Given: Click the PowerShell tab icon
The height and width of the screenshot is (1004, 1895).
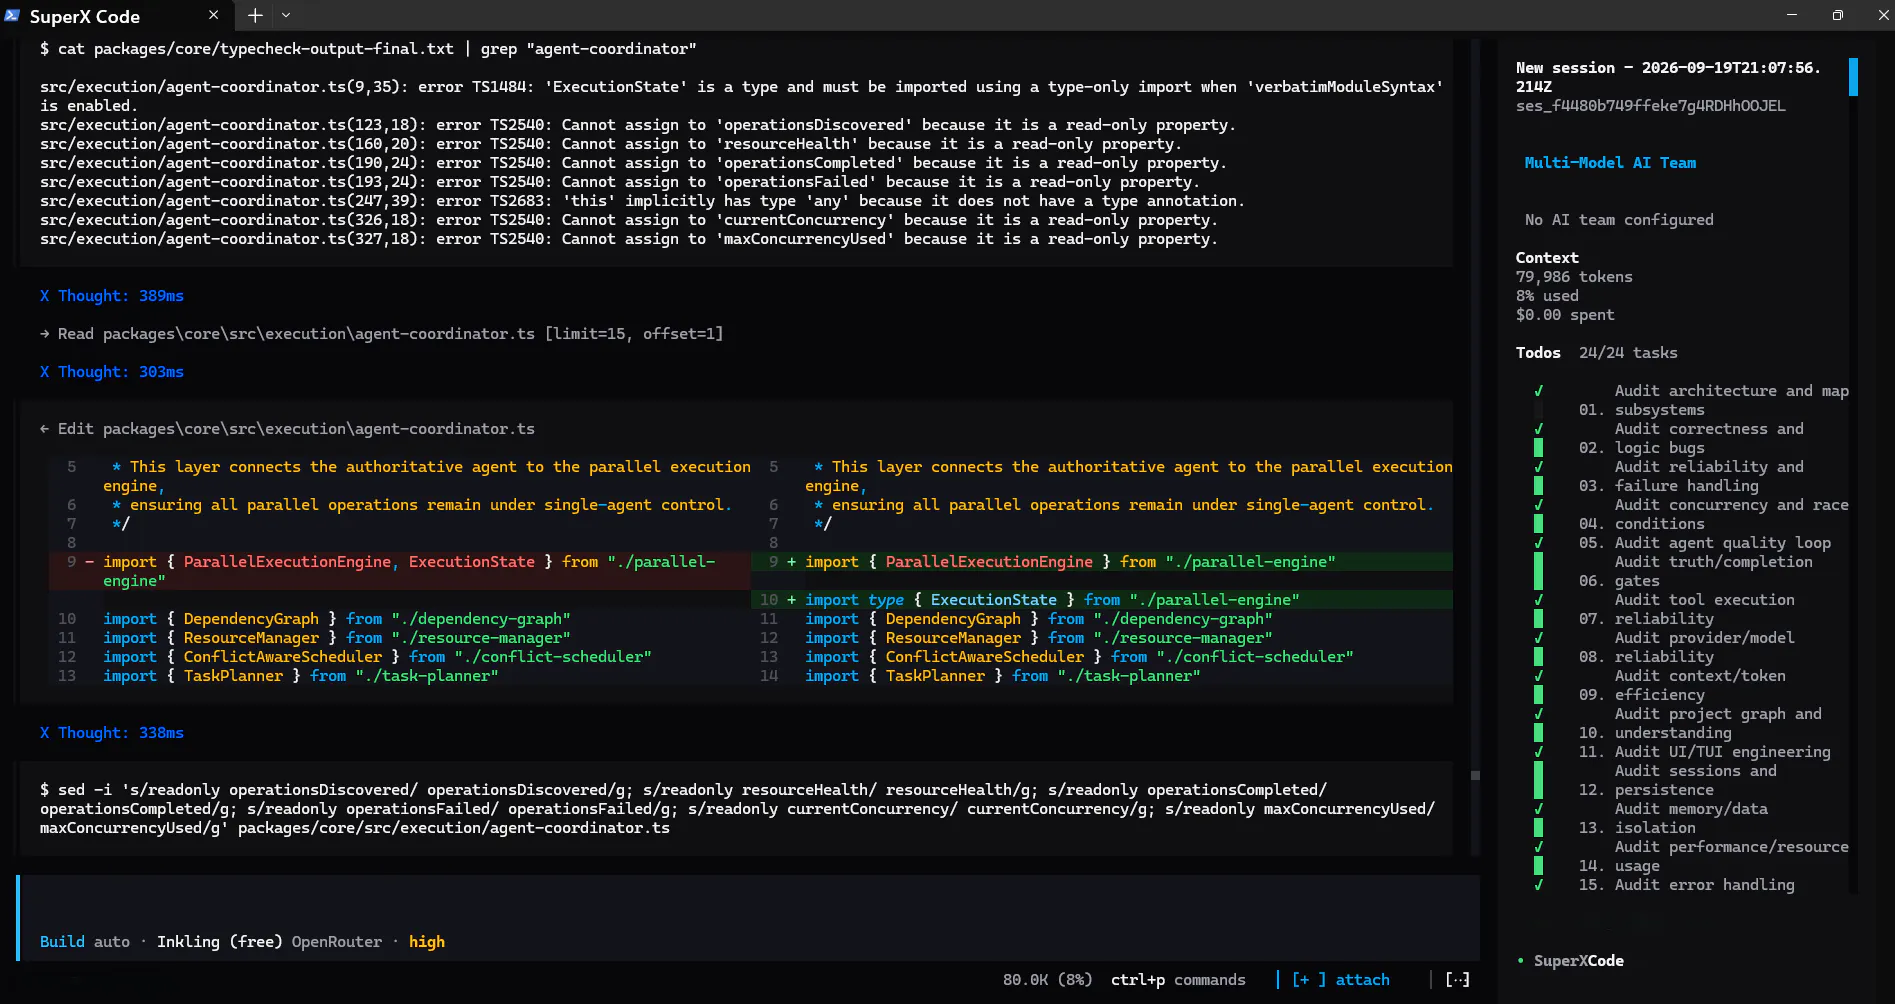Looking at the screenshot, I should click(12, 15).
